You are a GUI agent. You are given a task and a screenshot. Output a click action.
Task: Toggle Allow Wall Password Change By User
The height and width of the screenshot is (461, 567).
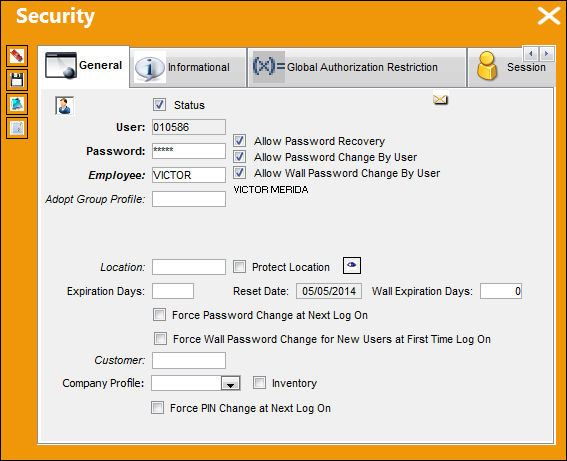click(x=239, y=172)
